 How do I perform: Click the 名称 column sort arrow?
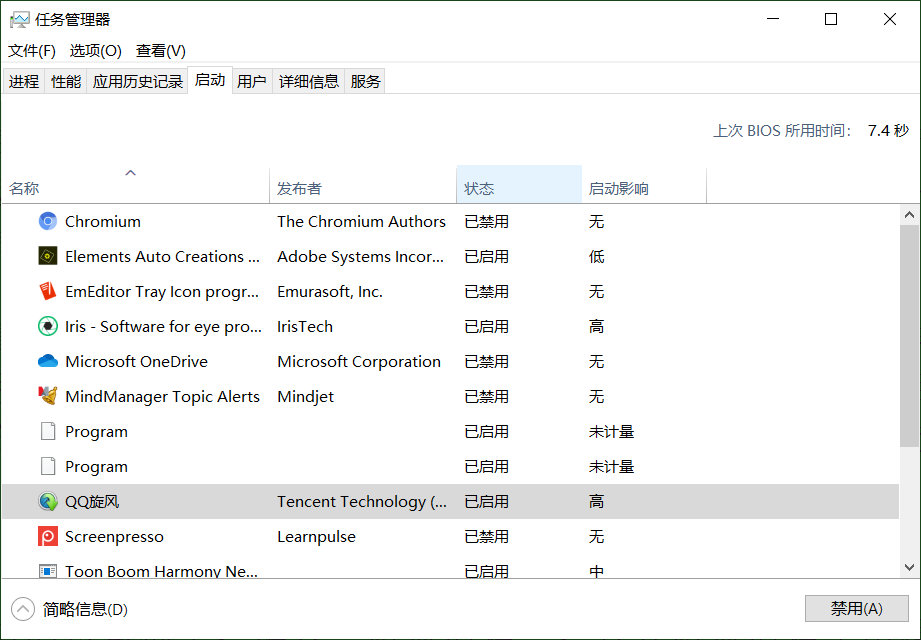[130, 173]
